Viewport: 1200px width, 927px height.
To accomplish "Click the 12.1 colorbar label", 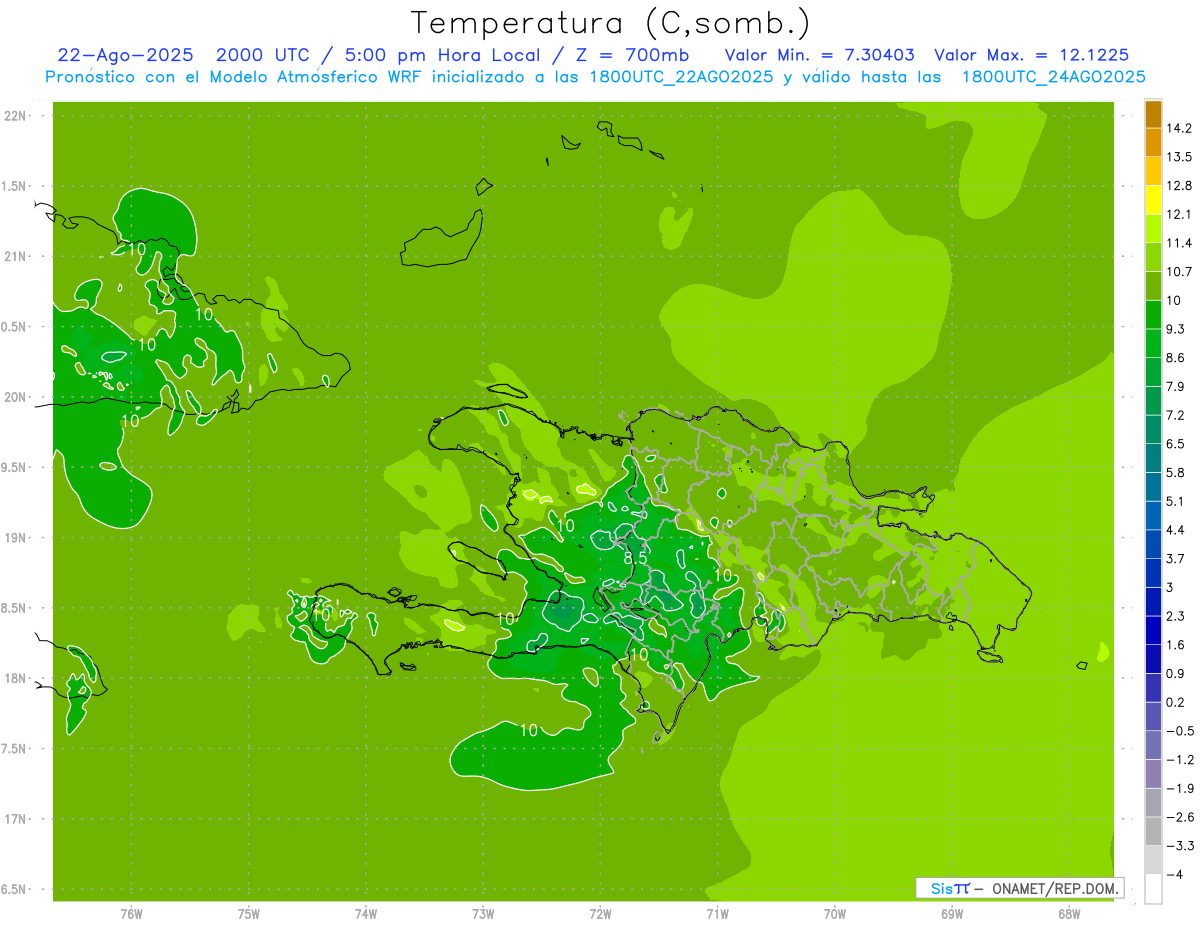I will coord(1180,215).
